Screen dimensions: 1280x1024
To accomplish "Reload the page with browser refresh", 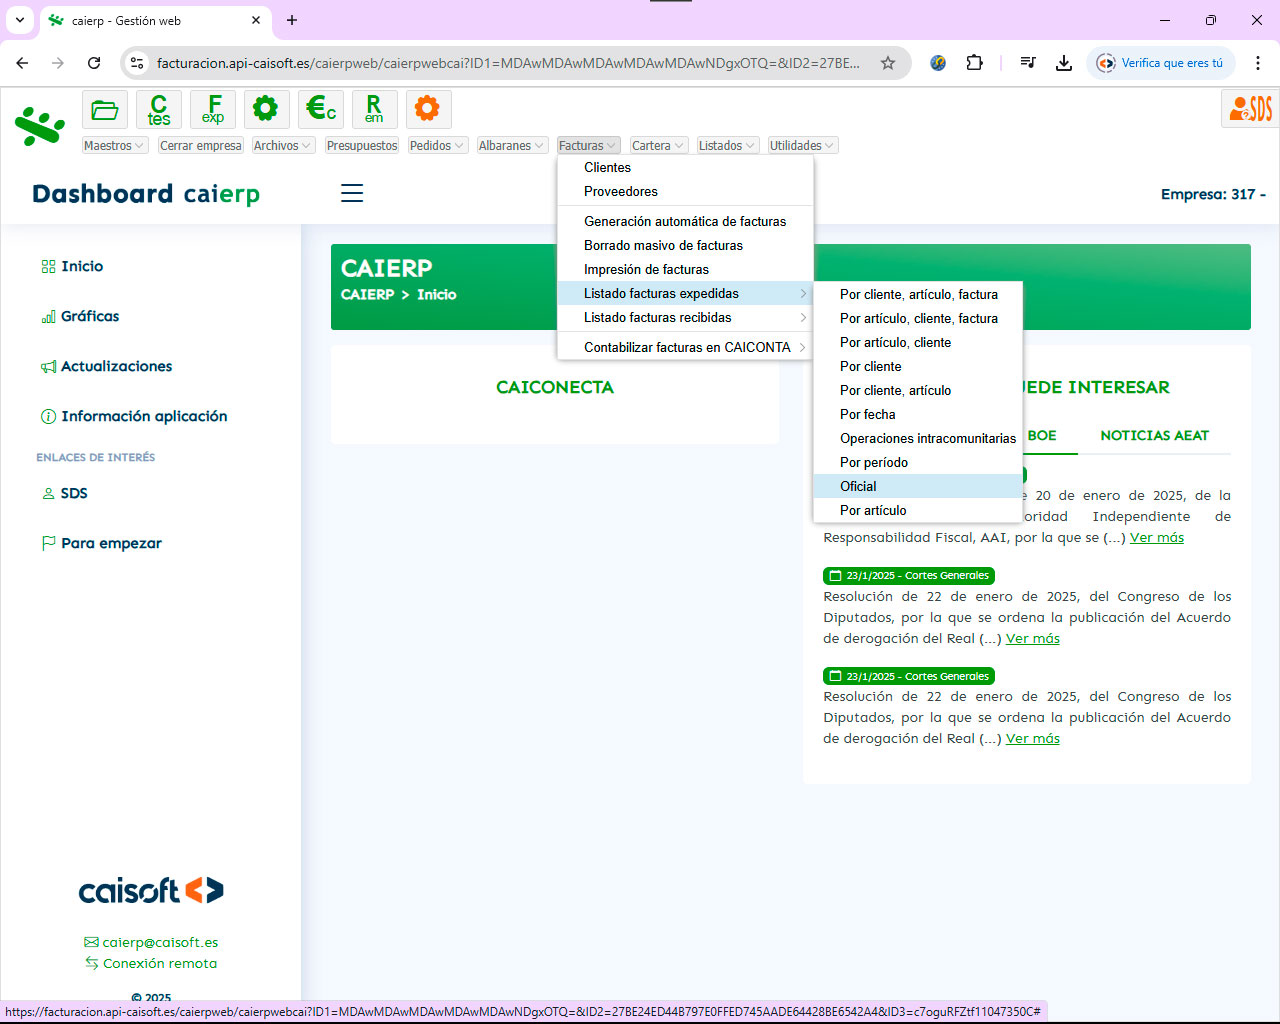I will (x=94, y=63).
